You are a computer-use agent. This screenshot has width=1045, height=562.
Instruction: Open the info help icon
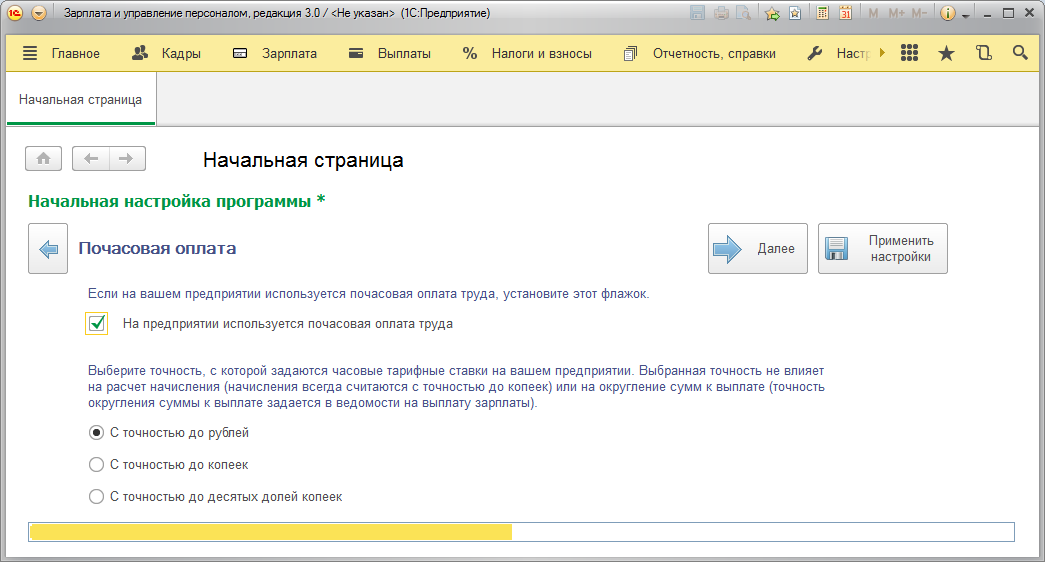[948, 13]
